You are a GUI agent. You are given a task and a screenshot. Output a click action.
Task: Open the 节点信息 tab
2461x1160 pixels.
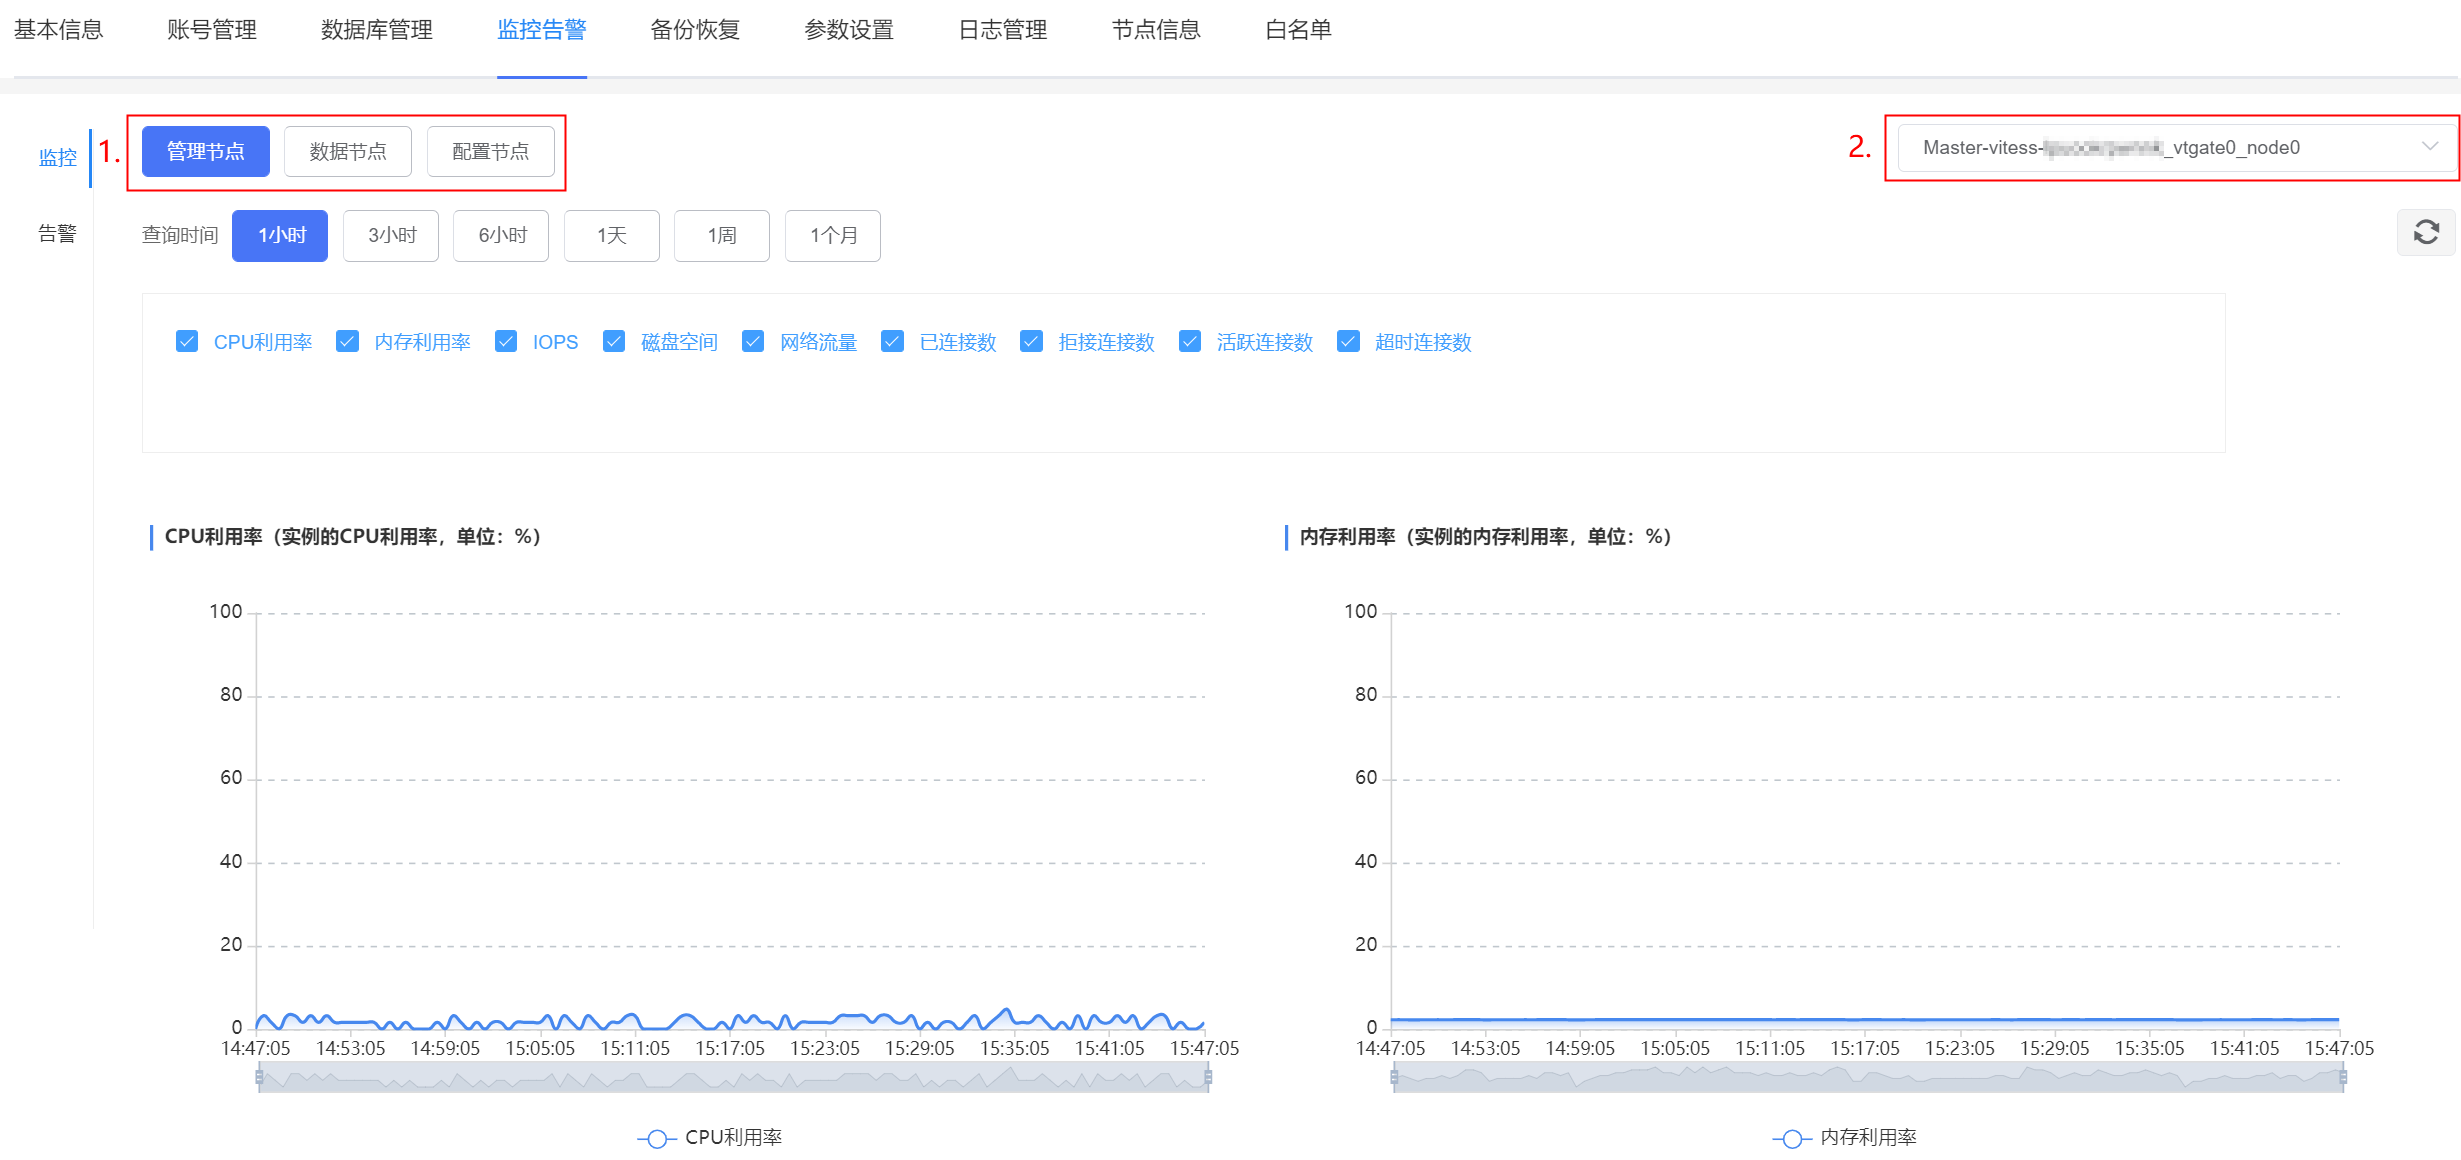pyautogui.click(x=1156, y=30)
